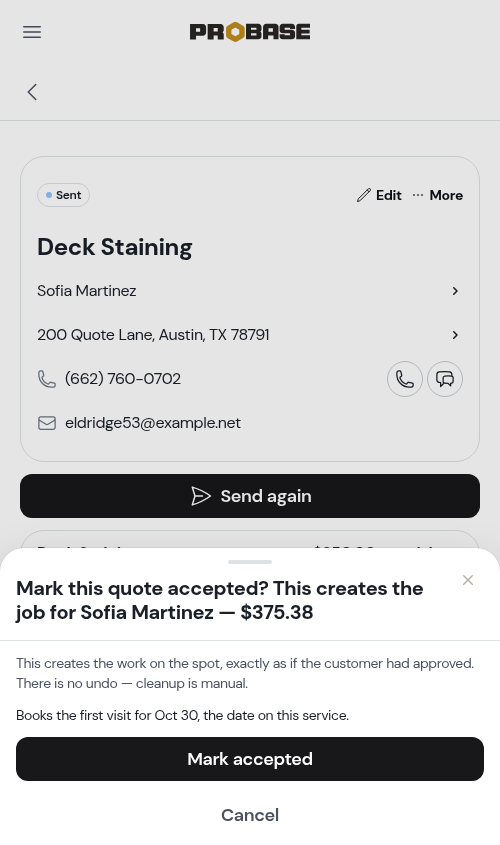Click the bottom sheet drag handle

tap(250, 562)
